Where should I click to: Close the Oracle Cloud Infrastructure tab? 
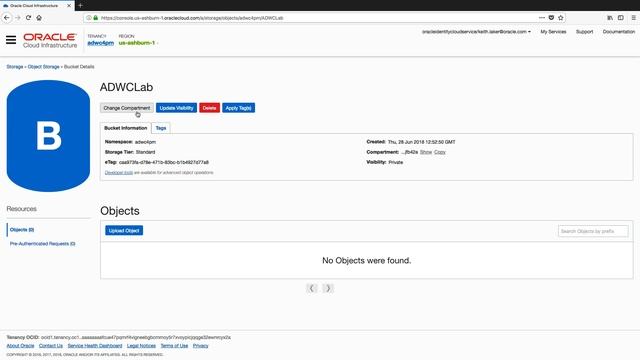click(x=69, y=6)
